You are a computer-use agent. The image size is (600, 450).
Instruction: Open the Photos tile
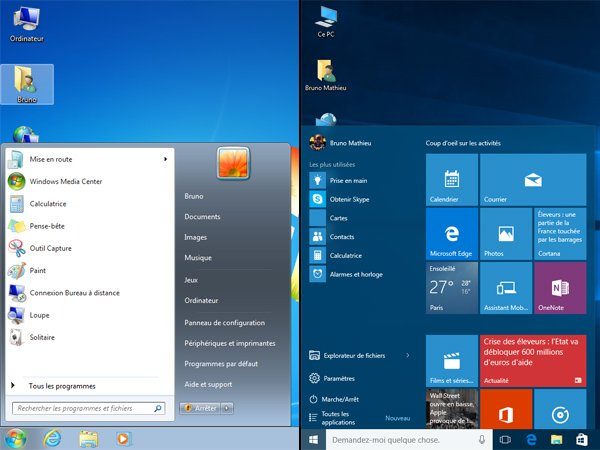pyautogui.click(x=506, y=234)
